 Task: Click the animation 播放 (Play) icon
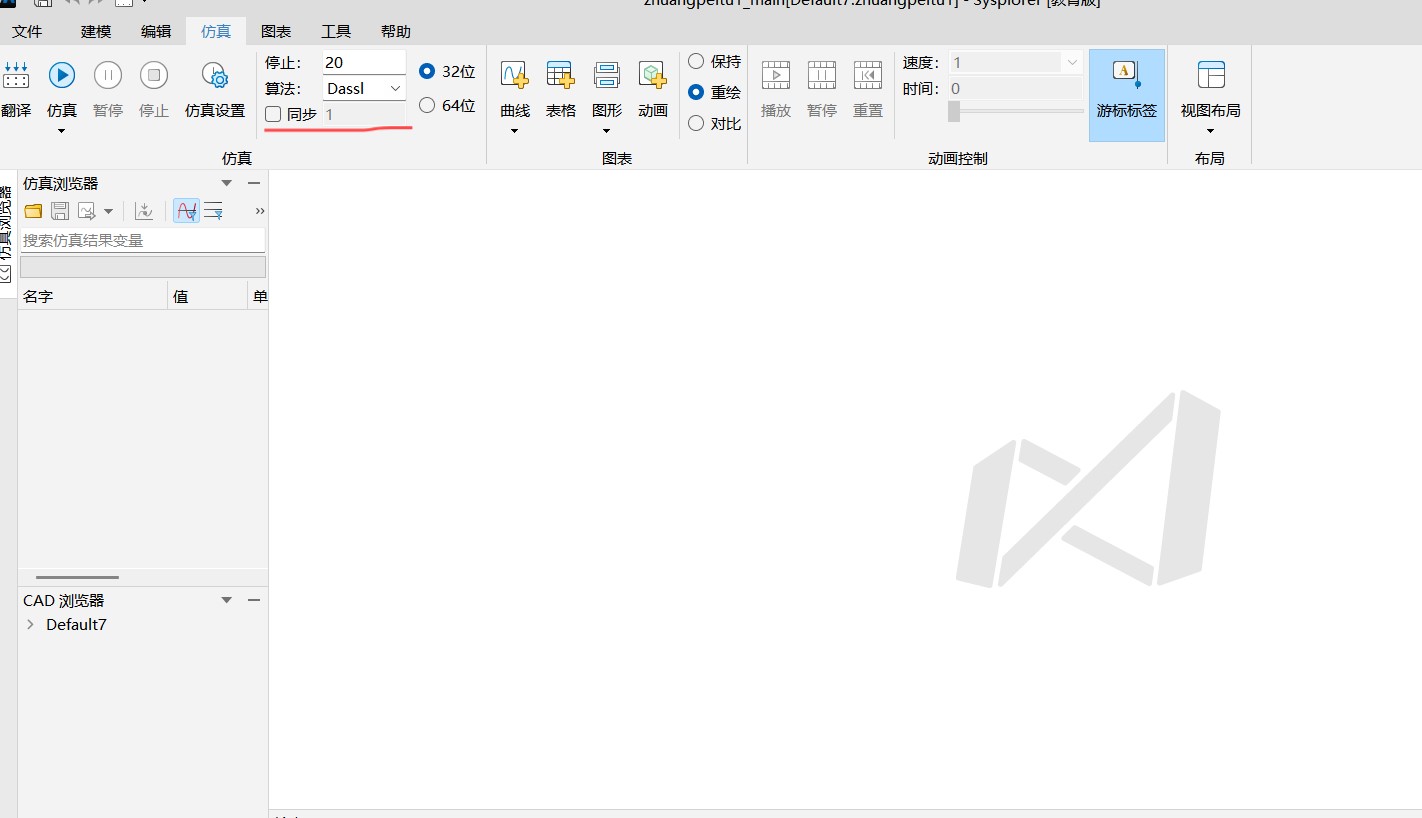coord(776,75)
